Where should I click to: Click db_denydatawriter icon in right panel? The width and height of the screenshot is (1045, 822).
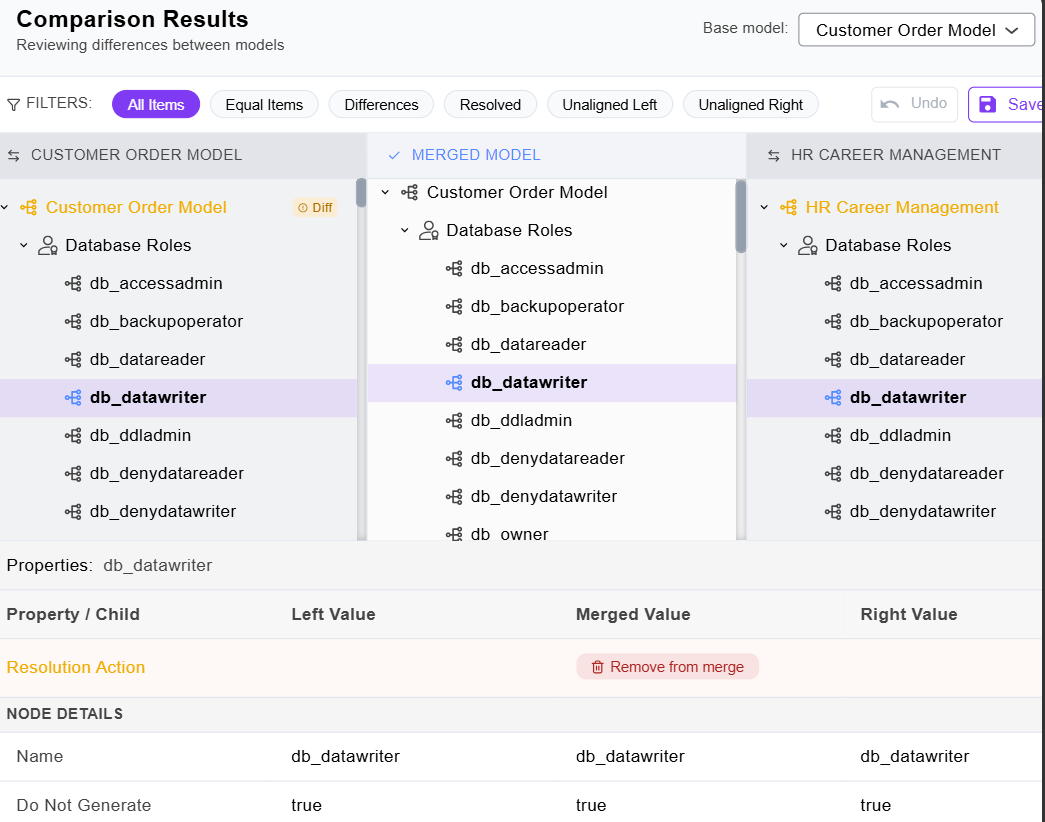833,511
